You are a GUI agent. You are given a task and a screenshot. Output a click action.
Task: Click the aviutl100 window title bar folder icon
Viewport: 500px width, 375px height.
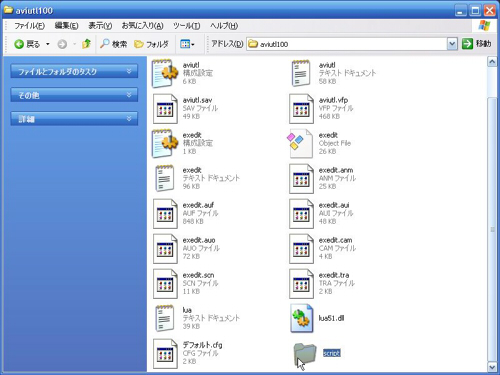[x=8, y=10]
